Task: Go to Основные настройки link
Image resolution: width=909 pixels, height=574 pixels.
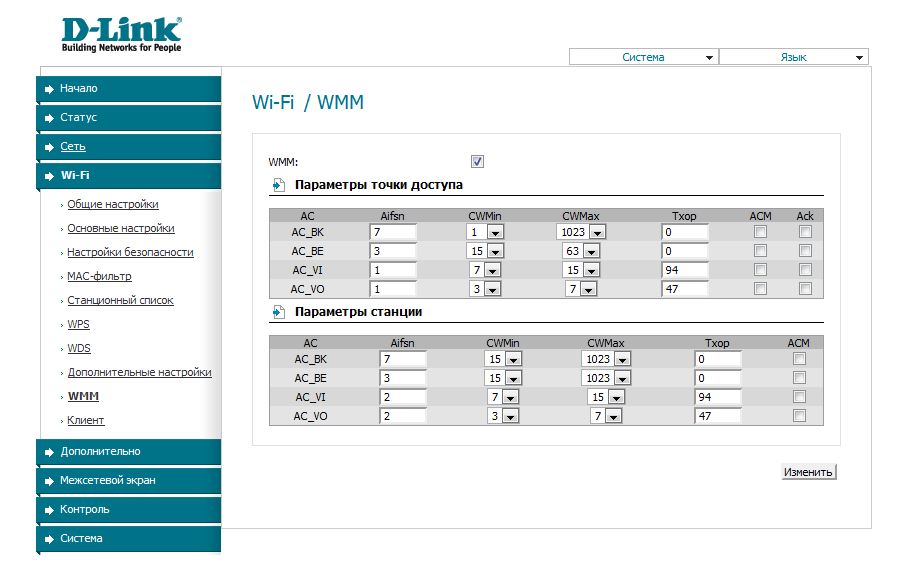Action: tap(121, 228)
